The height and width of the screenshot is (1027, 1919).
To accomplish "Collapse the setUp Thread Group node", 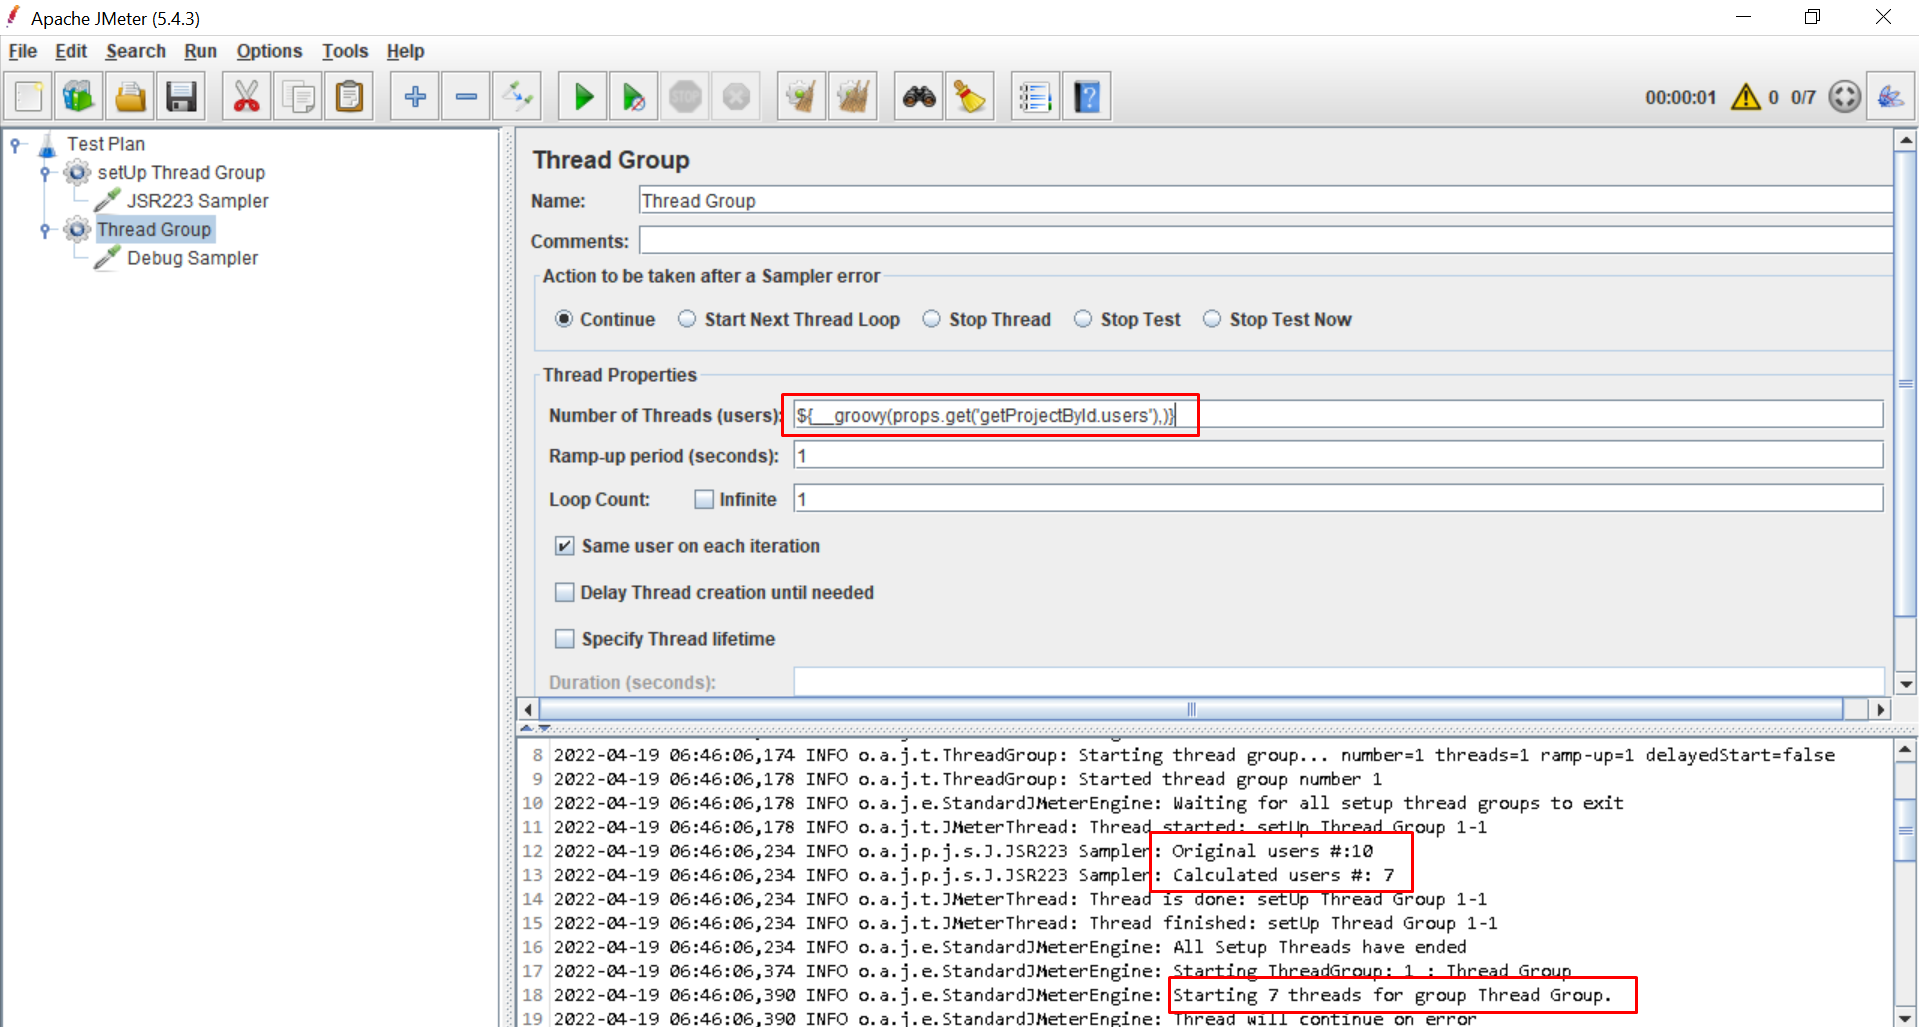I will (x=45, y=173).
